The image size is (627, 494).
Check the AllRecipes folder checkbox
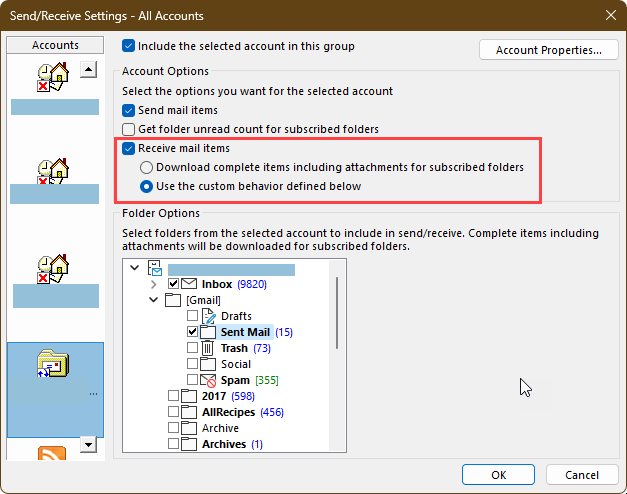(173, 412)
